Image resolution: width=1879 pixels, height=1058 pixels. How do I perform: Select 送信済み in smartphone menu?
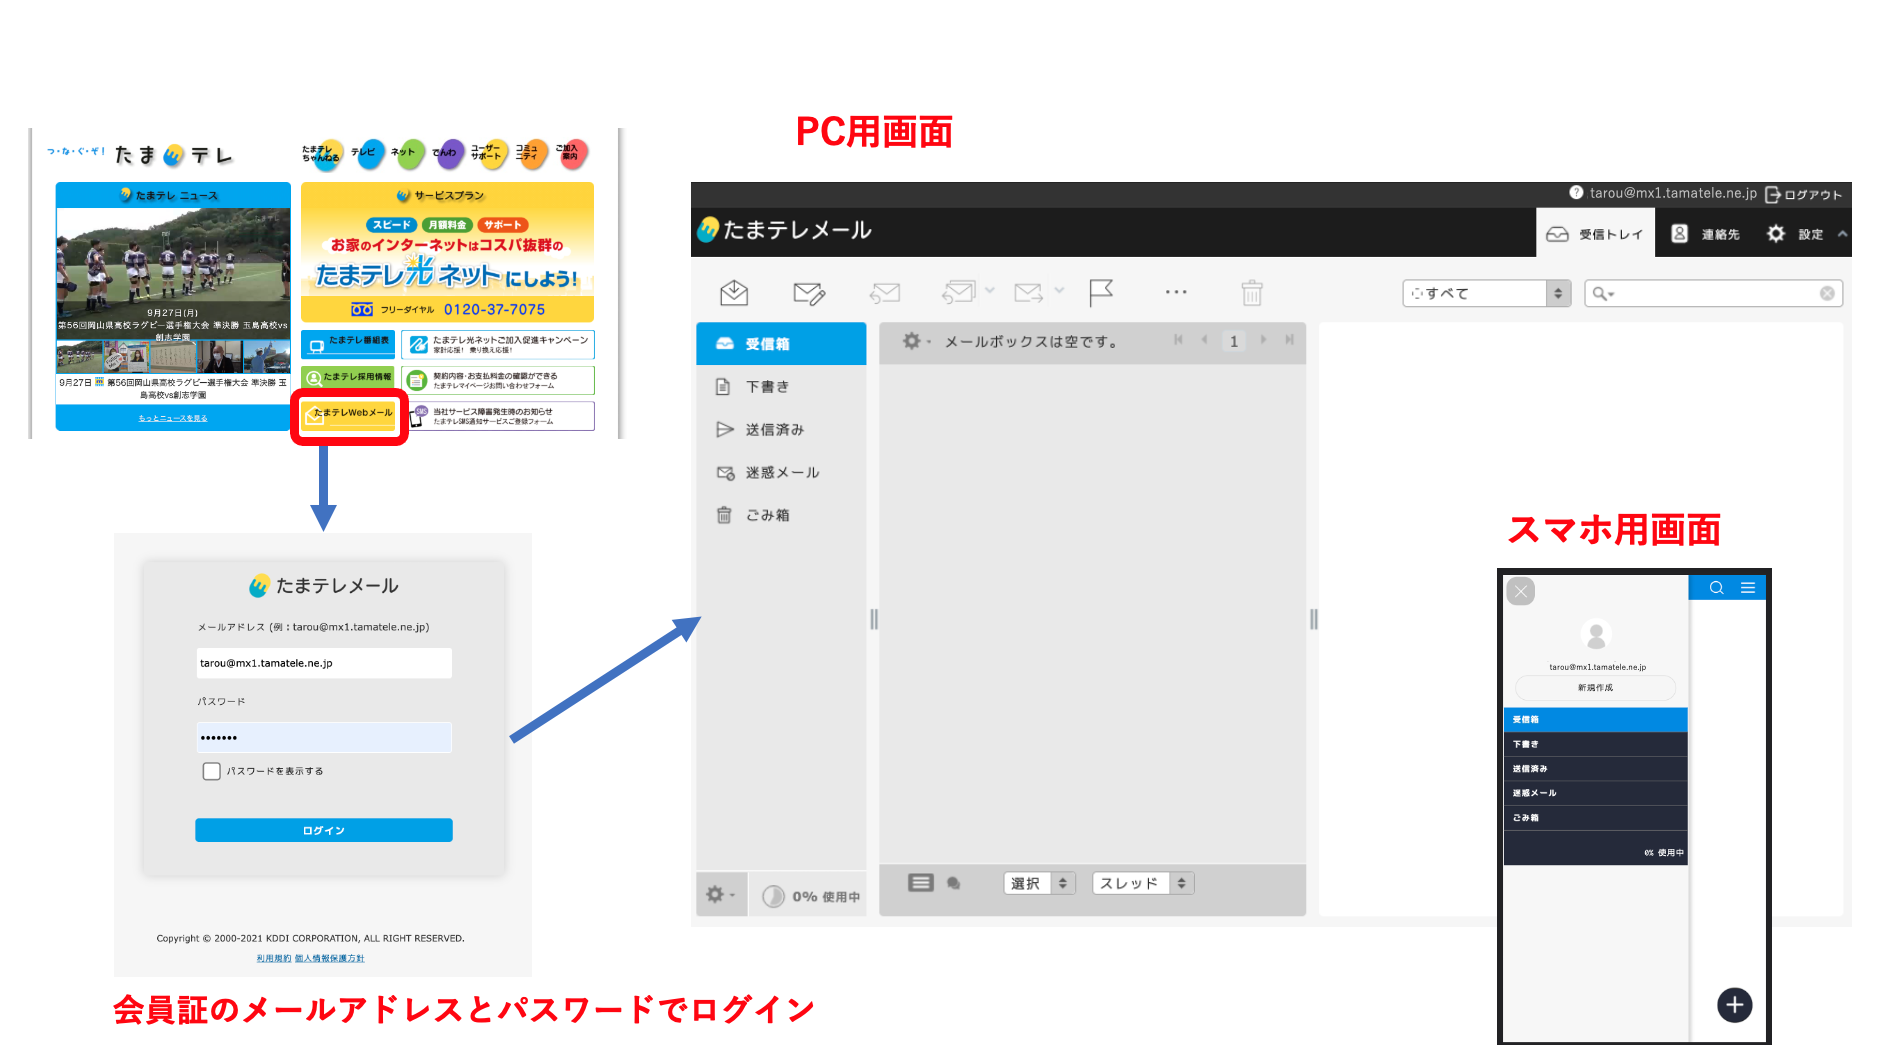(x=1596, y=769)
